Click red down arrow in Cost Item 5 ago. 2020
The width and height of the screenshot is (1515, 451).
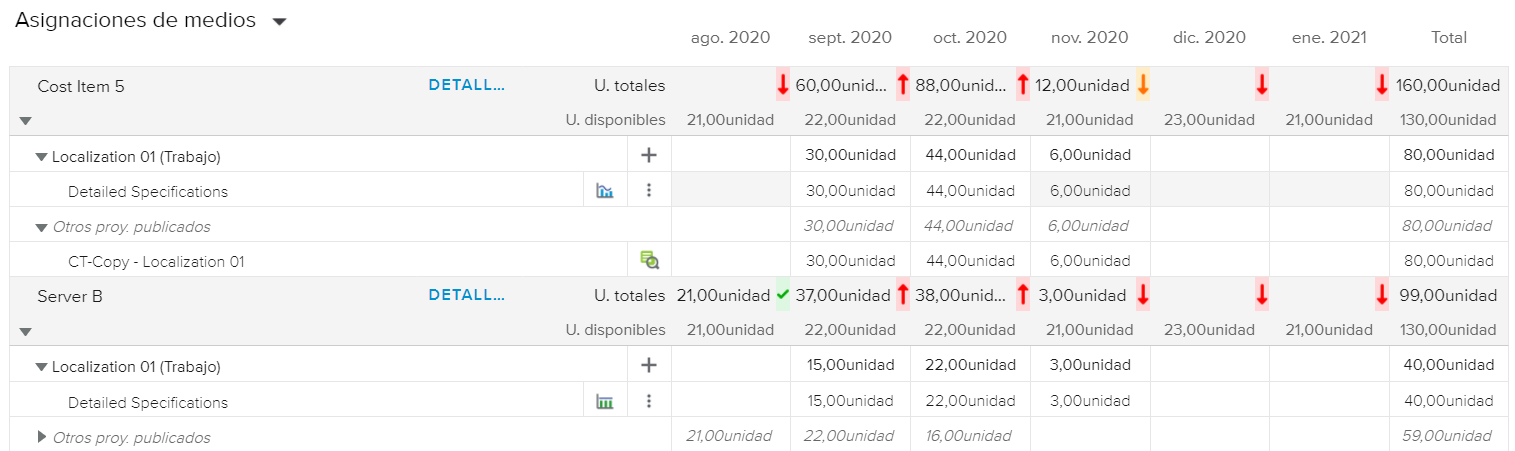782,86
